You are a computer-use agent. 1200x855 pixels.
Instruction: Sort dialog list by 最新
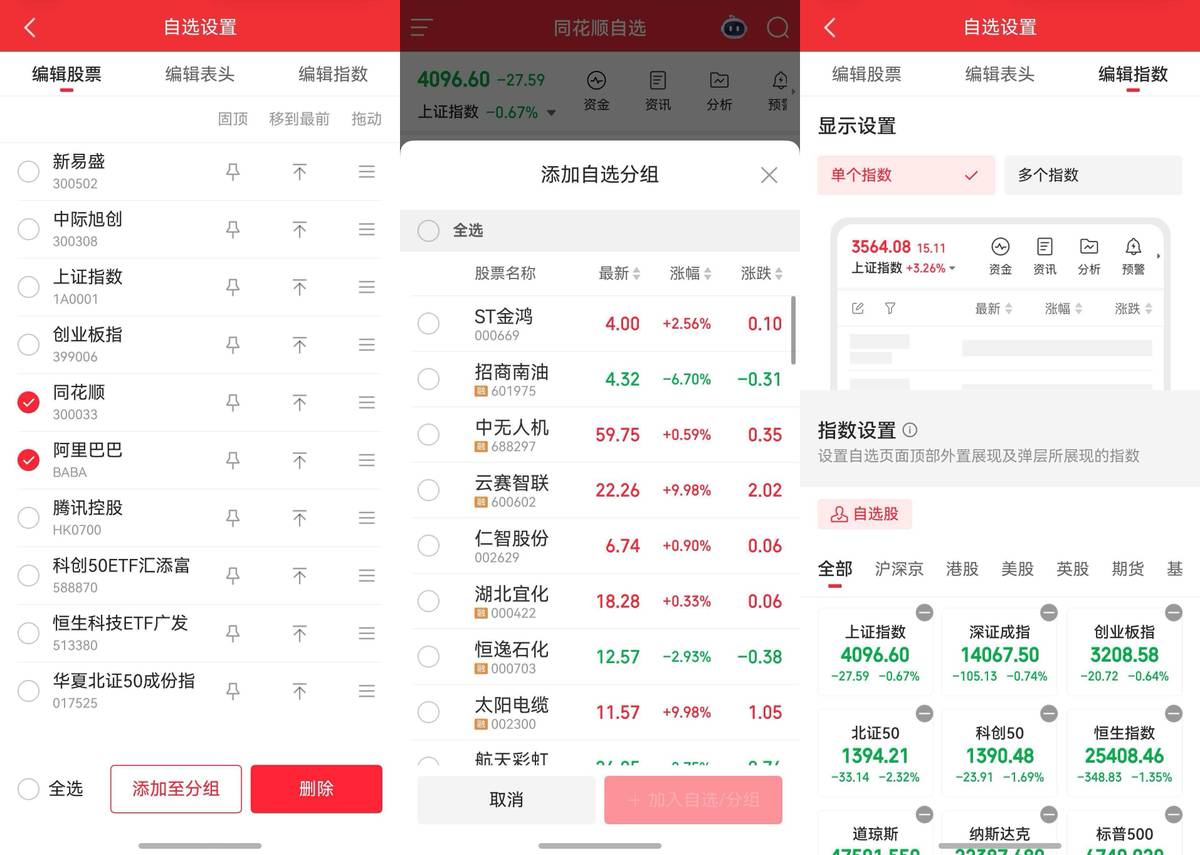[619, 273]
